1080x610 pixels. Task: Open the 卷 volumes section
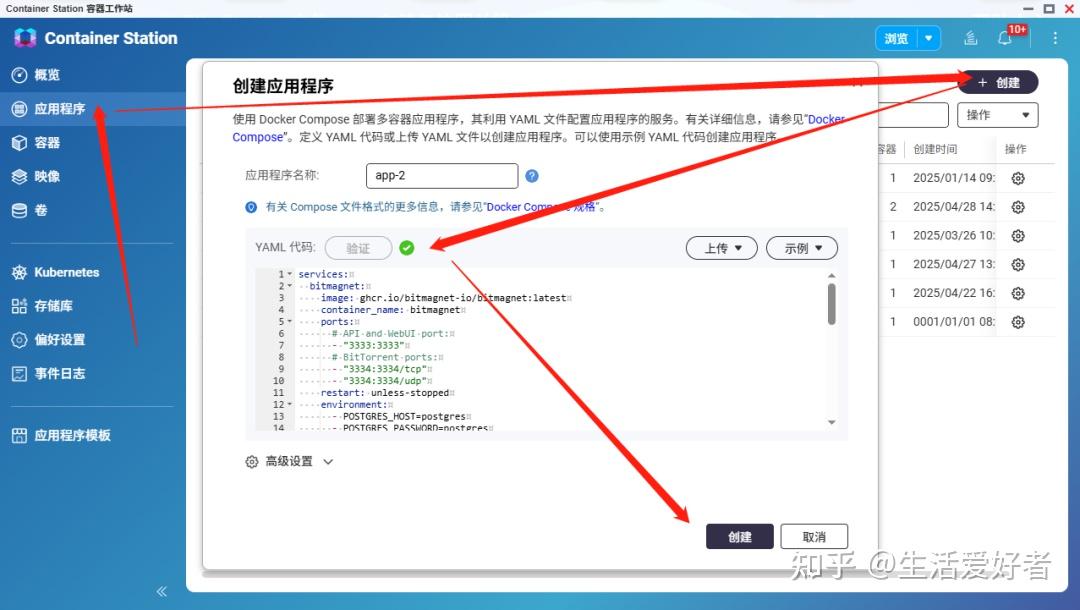tap(30, 210)
